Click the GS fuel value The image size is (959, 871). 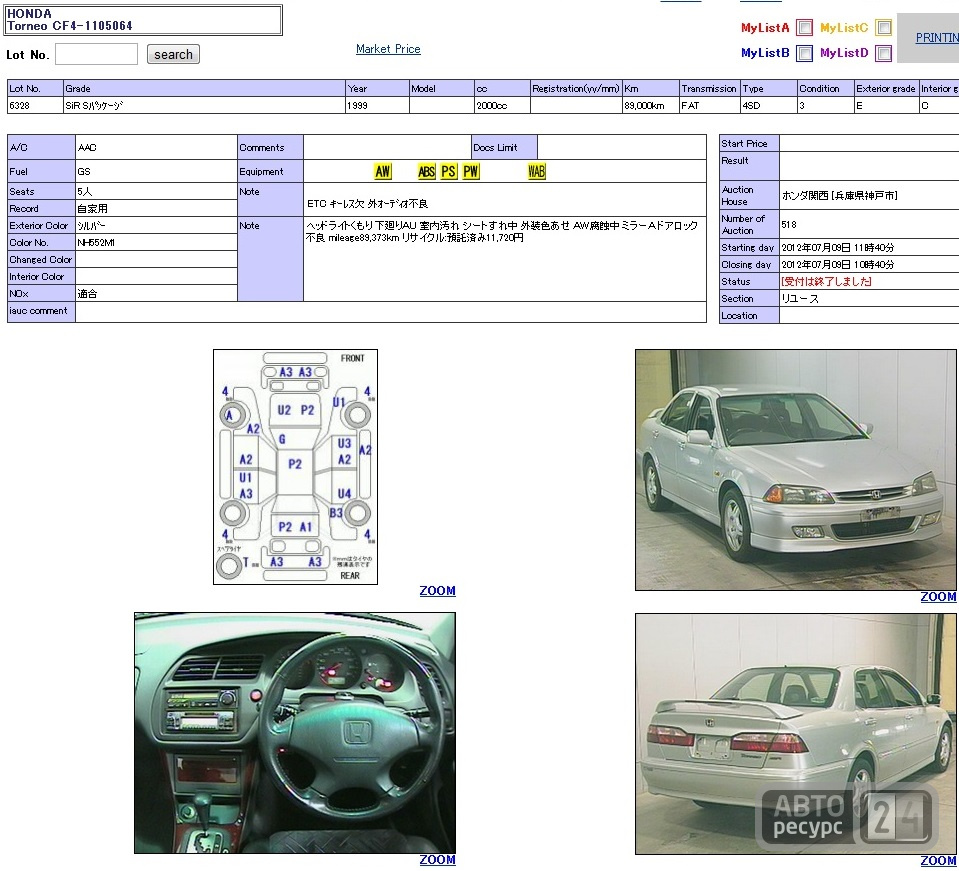coord(84,172)
